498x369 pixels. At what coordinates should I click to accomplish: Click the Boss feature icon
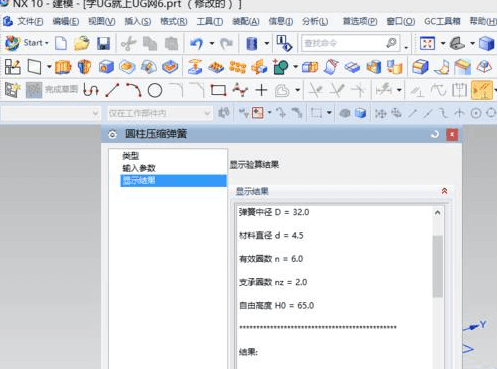tap(127, 67)
